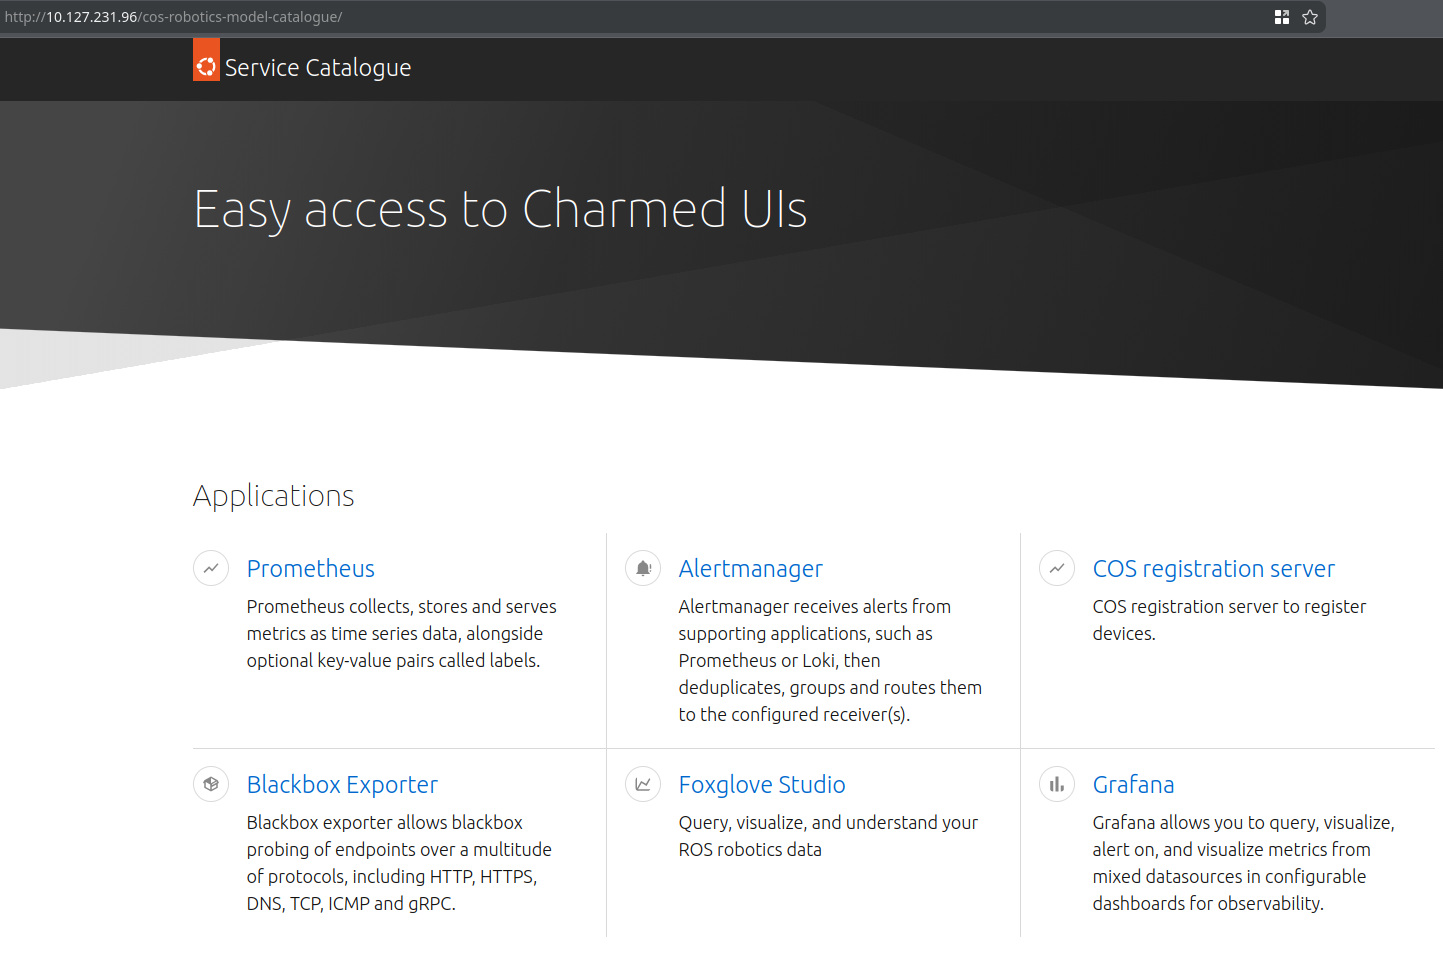Click the Service Catalogue header title

coord(318,68)
